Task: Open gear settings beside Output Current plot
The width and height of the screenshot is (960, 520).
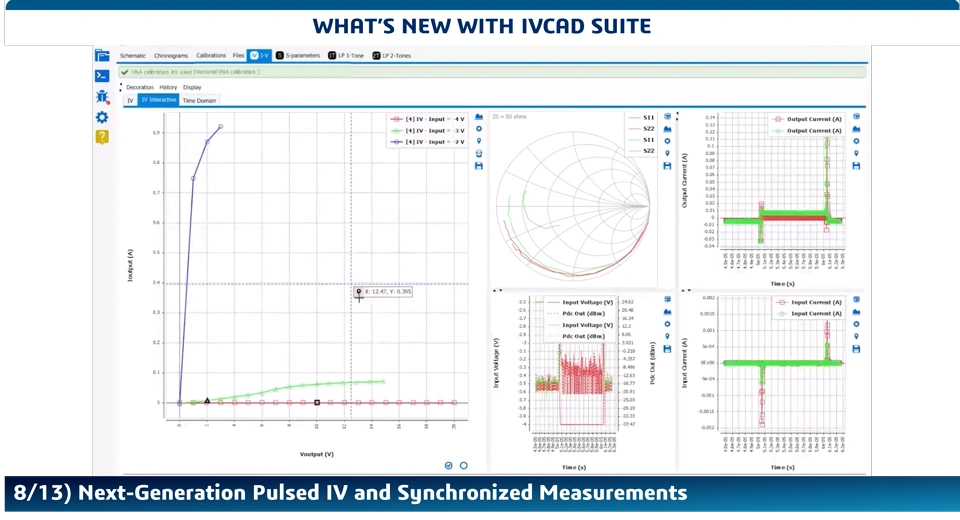Action: 856,141
